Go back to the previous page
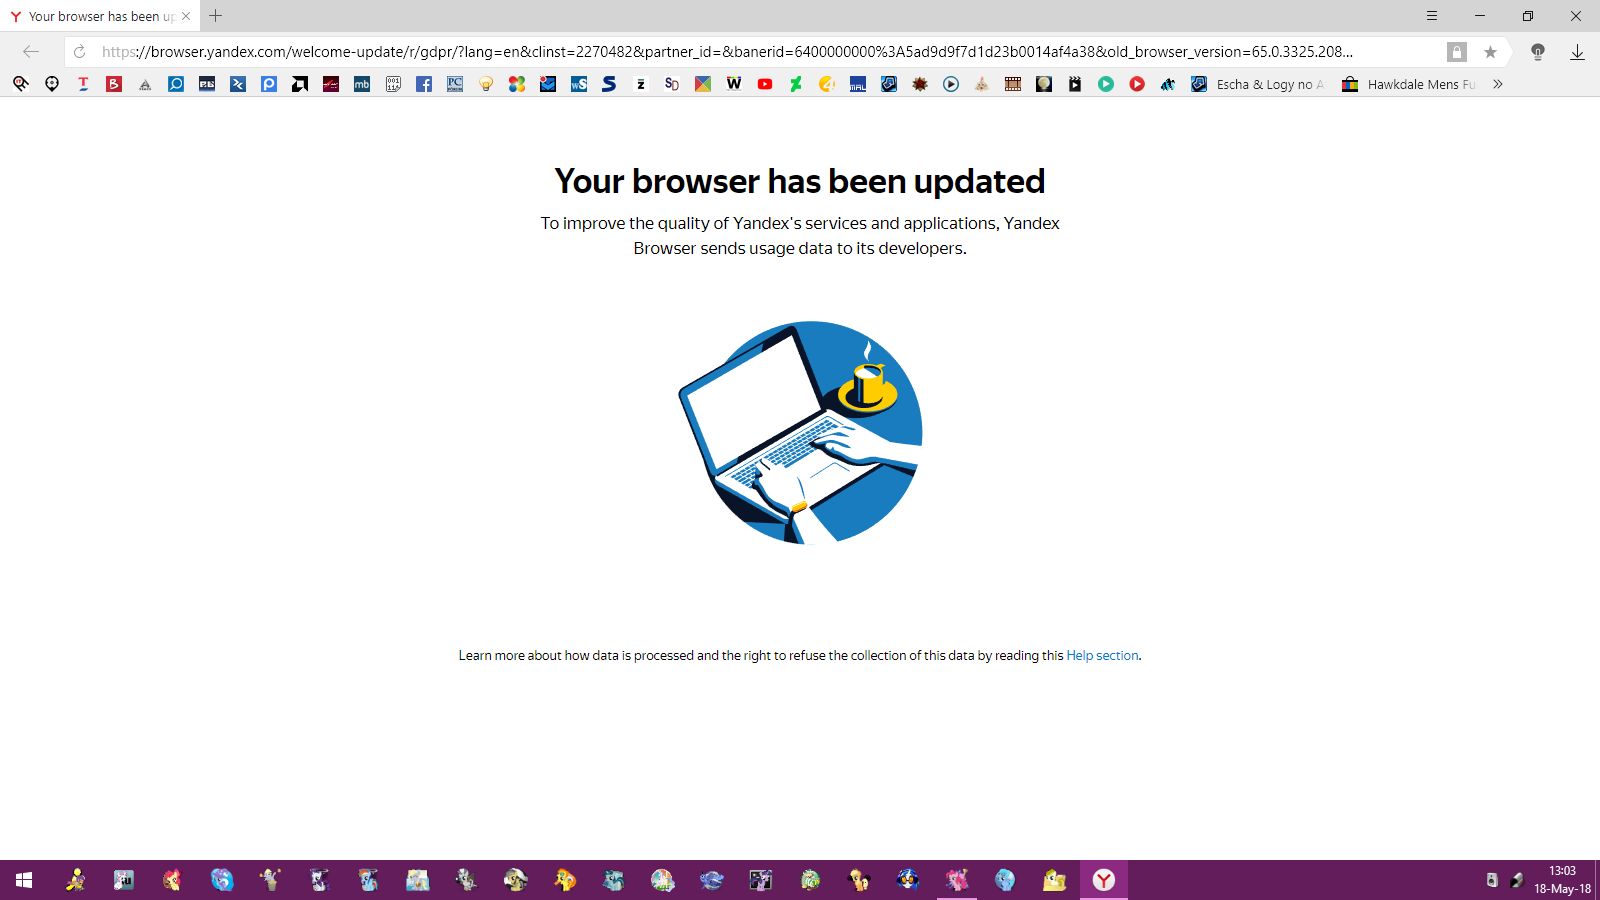 [31, 52]
